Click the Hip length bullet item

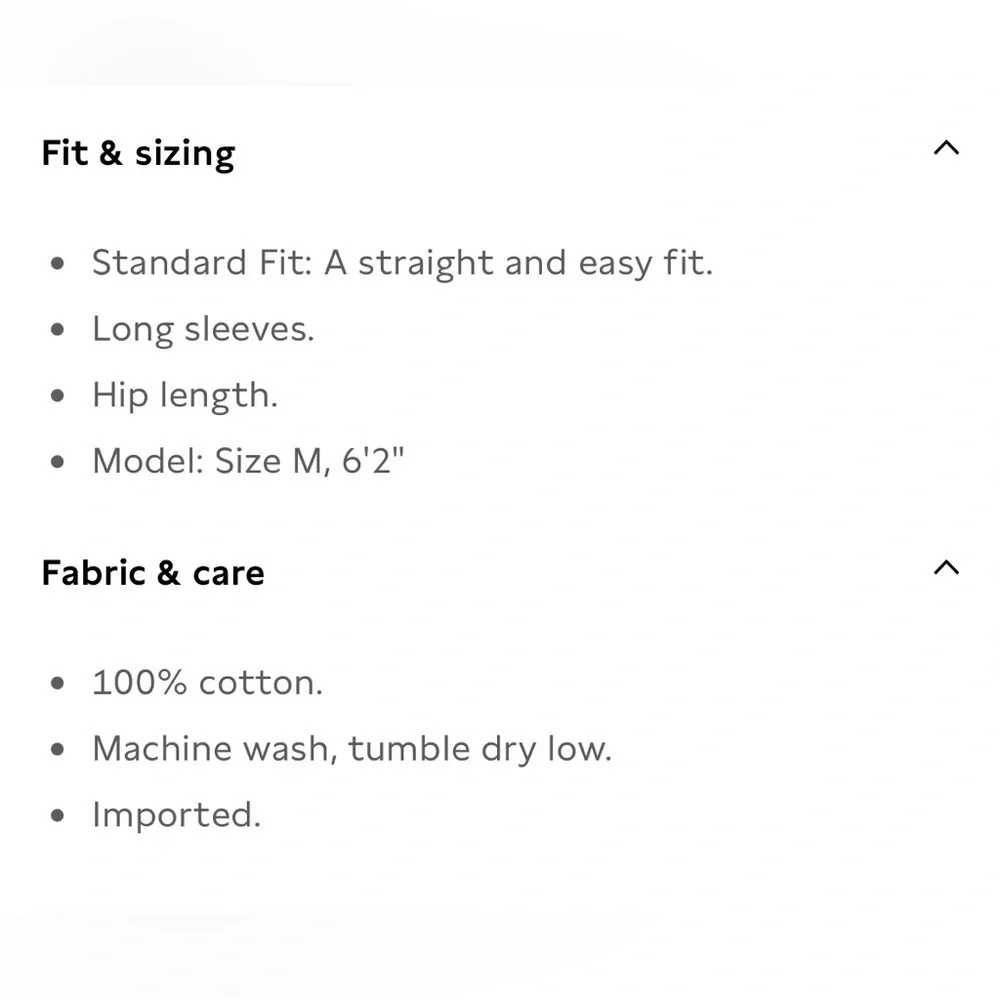click(x=185, y=395)
